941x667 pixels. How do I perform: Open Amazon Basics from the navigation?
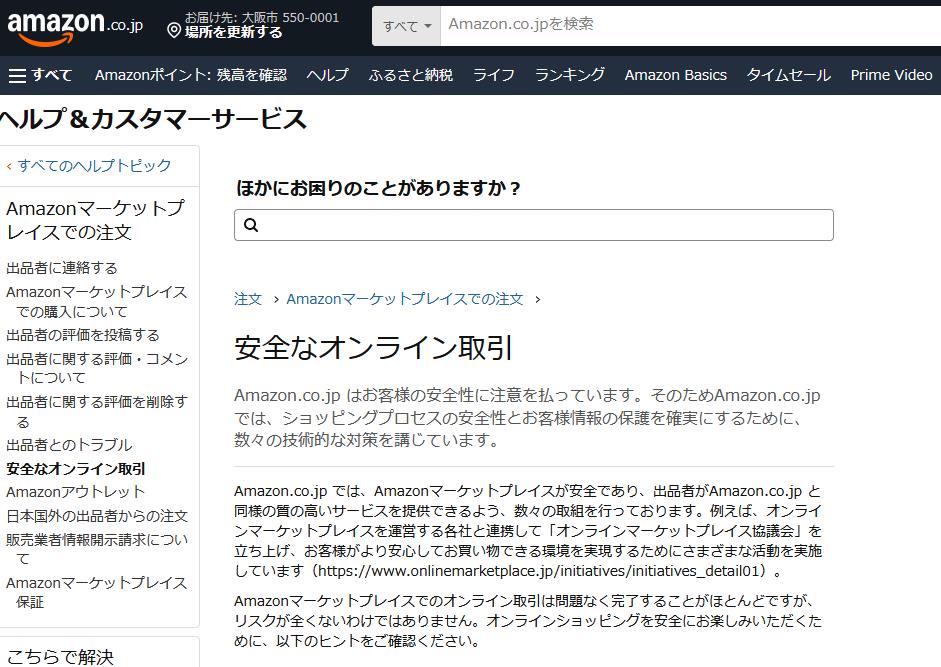pos(675,74)
